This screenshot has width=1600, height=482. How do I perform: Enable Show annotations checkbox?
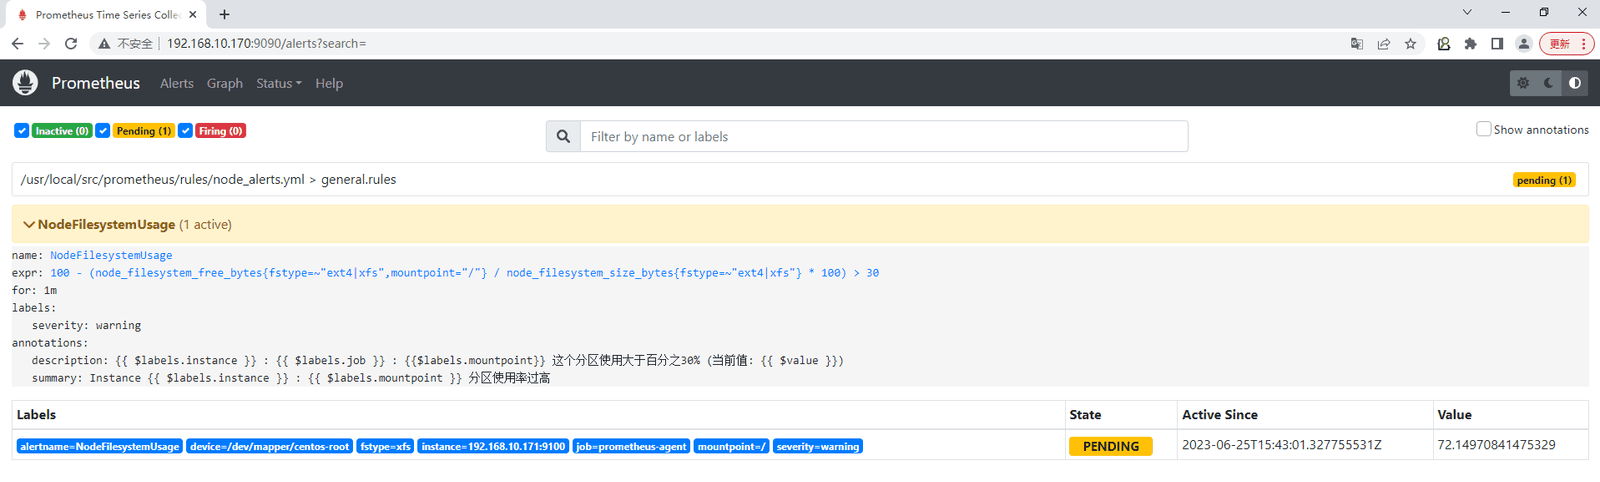point(1484,129)
